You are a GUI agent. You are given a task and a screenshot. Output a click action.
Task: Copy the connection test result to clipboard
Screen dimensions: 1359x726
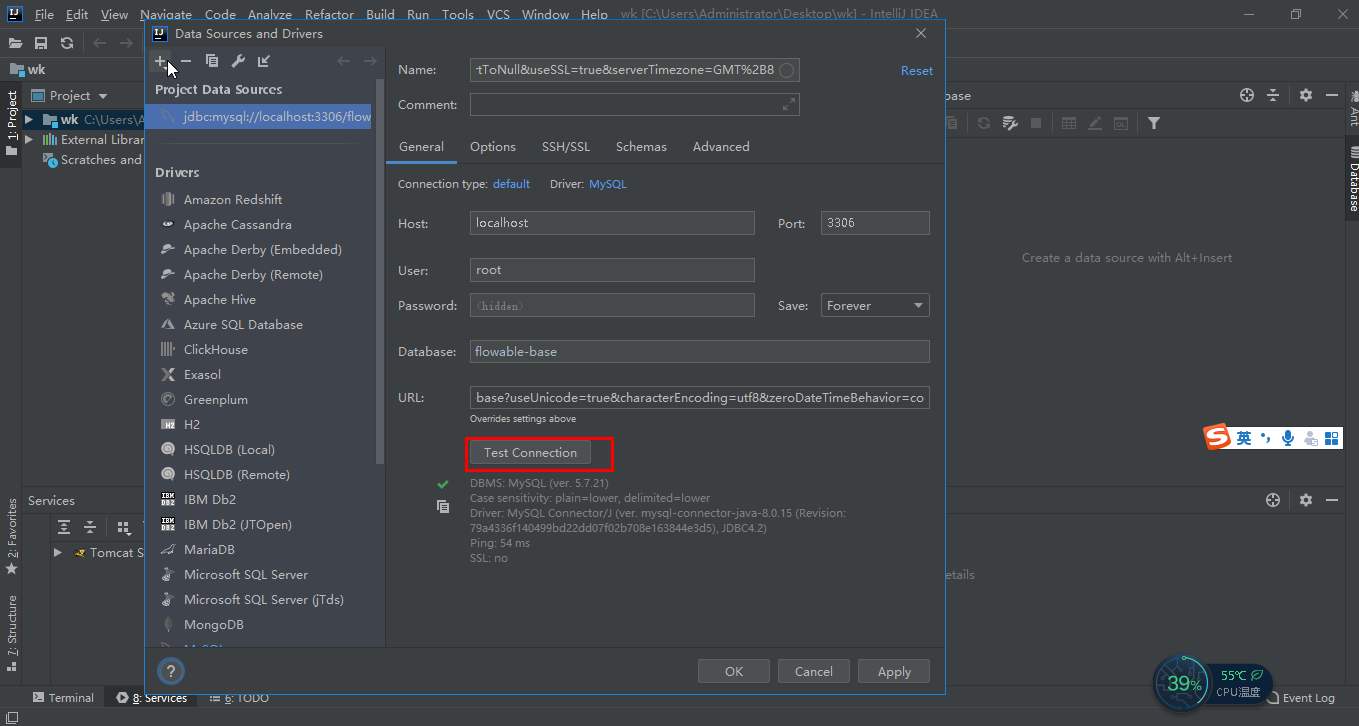tap(443, 507)
